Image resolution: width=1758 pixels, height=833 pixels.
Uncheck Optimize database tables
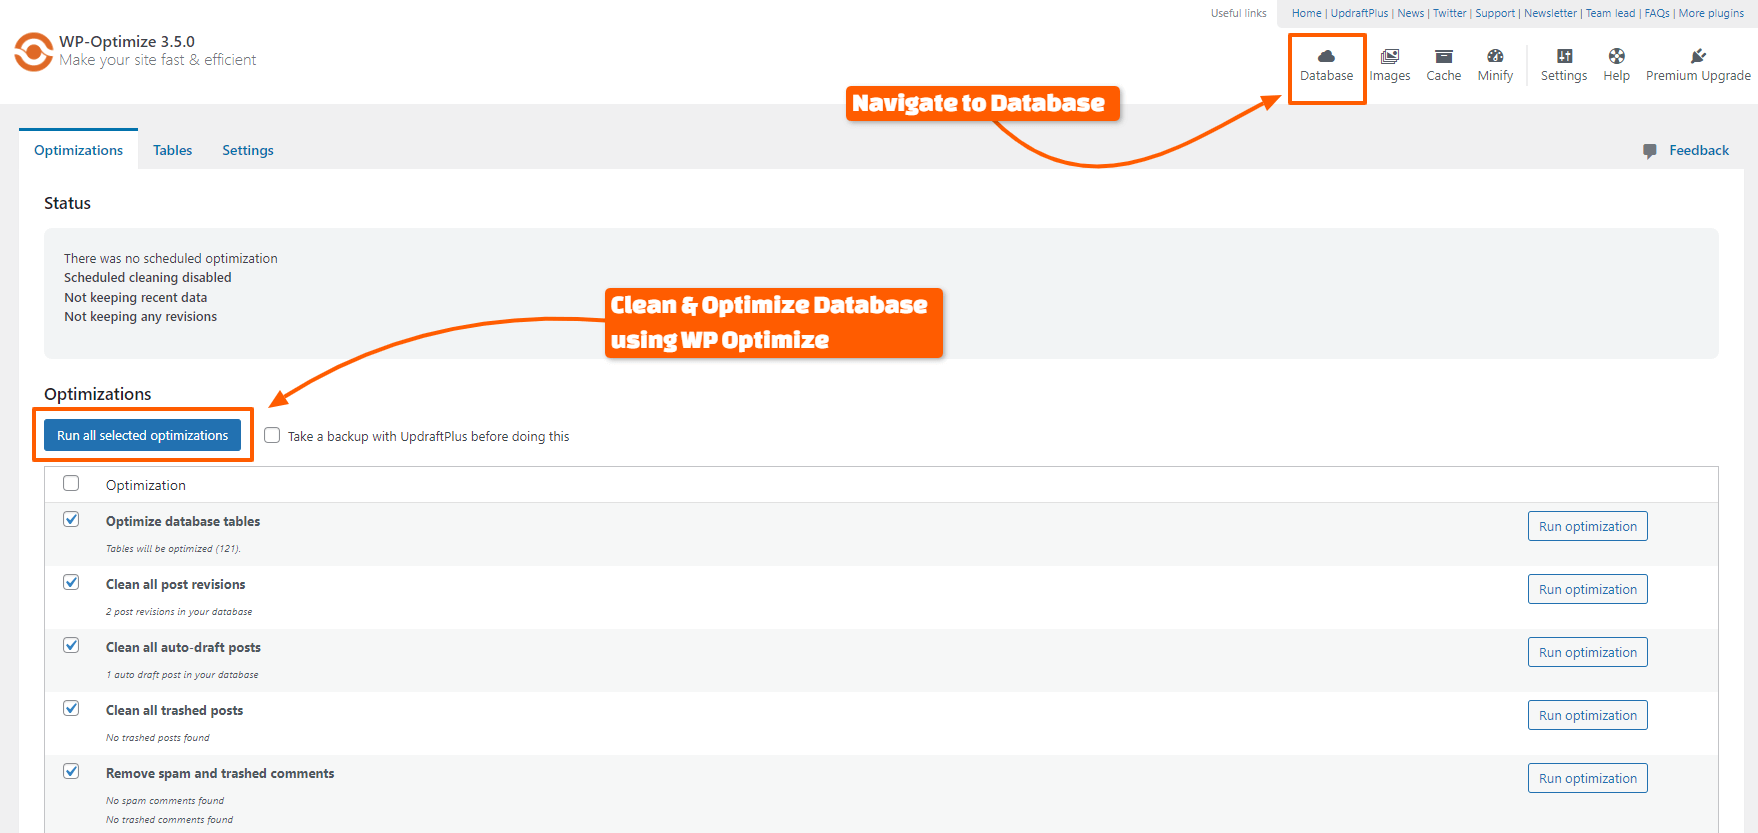pyautogui.click(x=71, y=520)
